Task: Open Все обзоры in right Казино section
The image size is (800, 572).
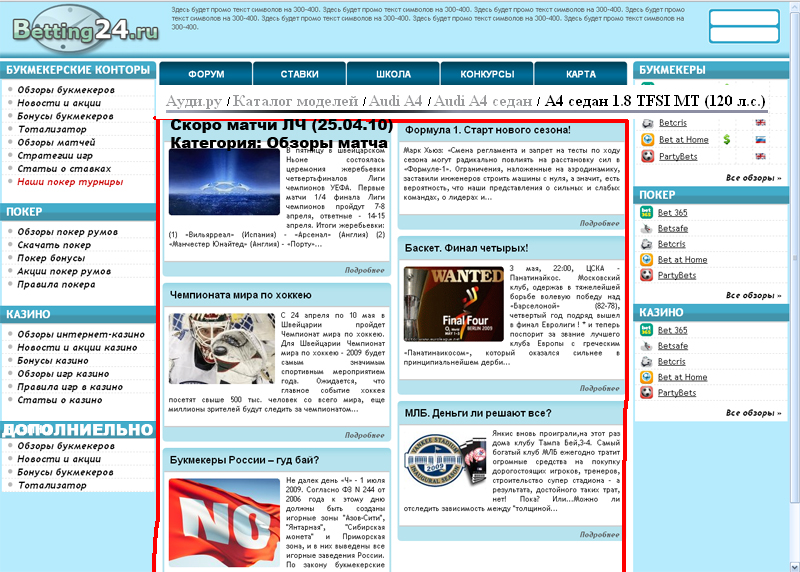Action: pyautogui.click(x=754, y=413)
